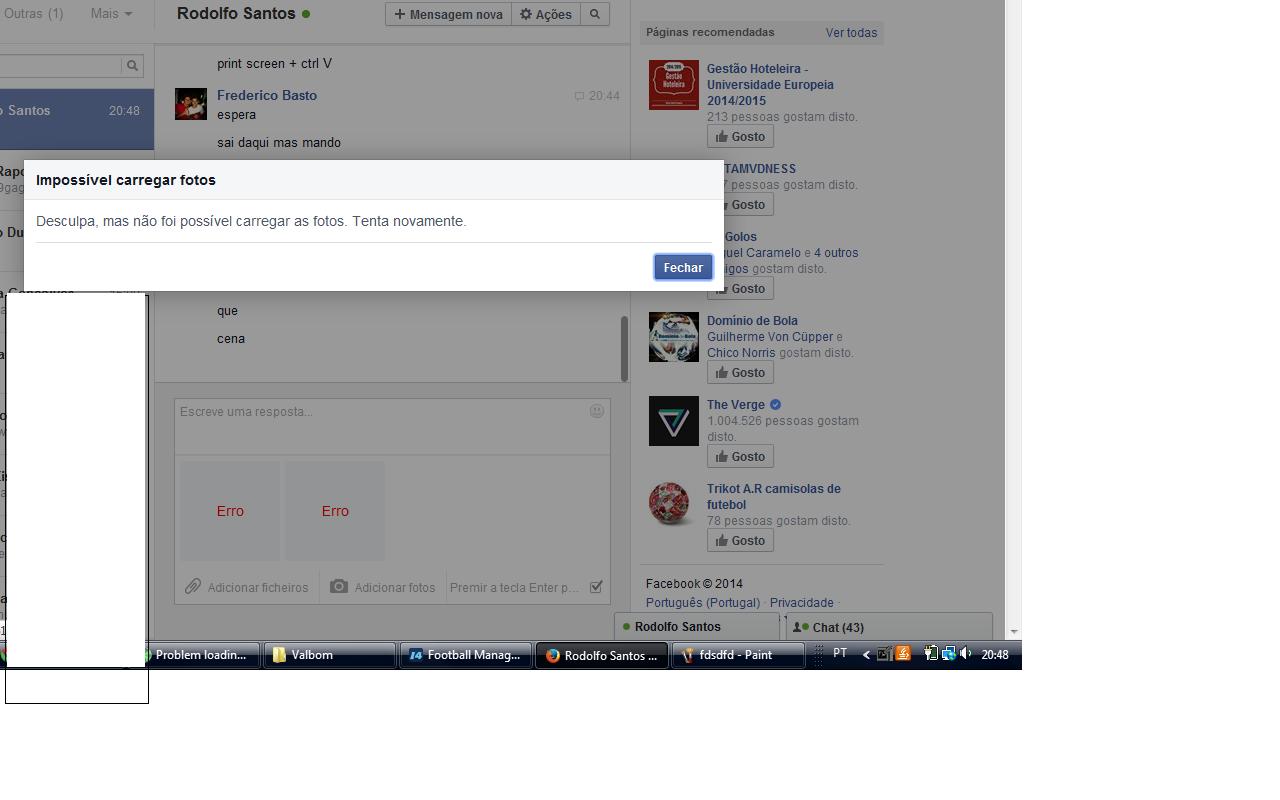The height and width of the screenshot is (800, 1280).
Task: Click the paperclip Adicionar ficheiros icon
Action: coord(193,586)
